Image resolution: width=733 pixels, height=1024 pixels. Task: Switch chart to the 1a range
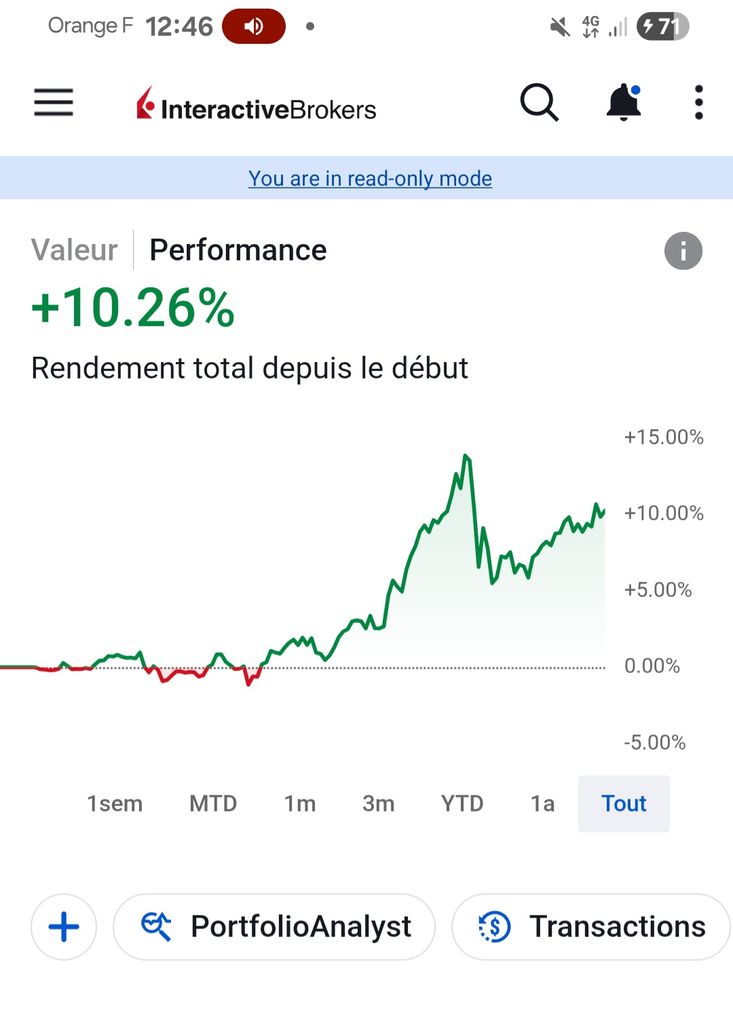tap(542, 803)
